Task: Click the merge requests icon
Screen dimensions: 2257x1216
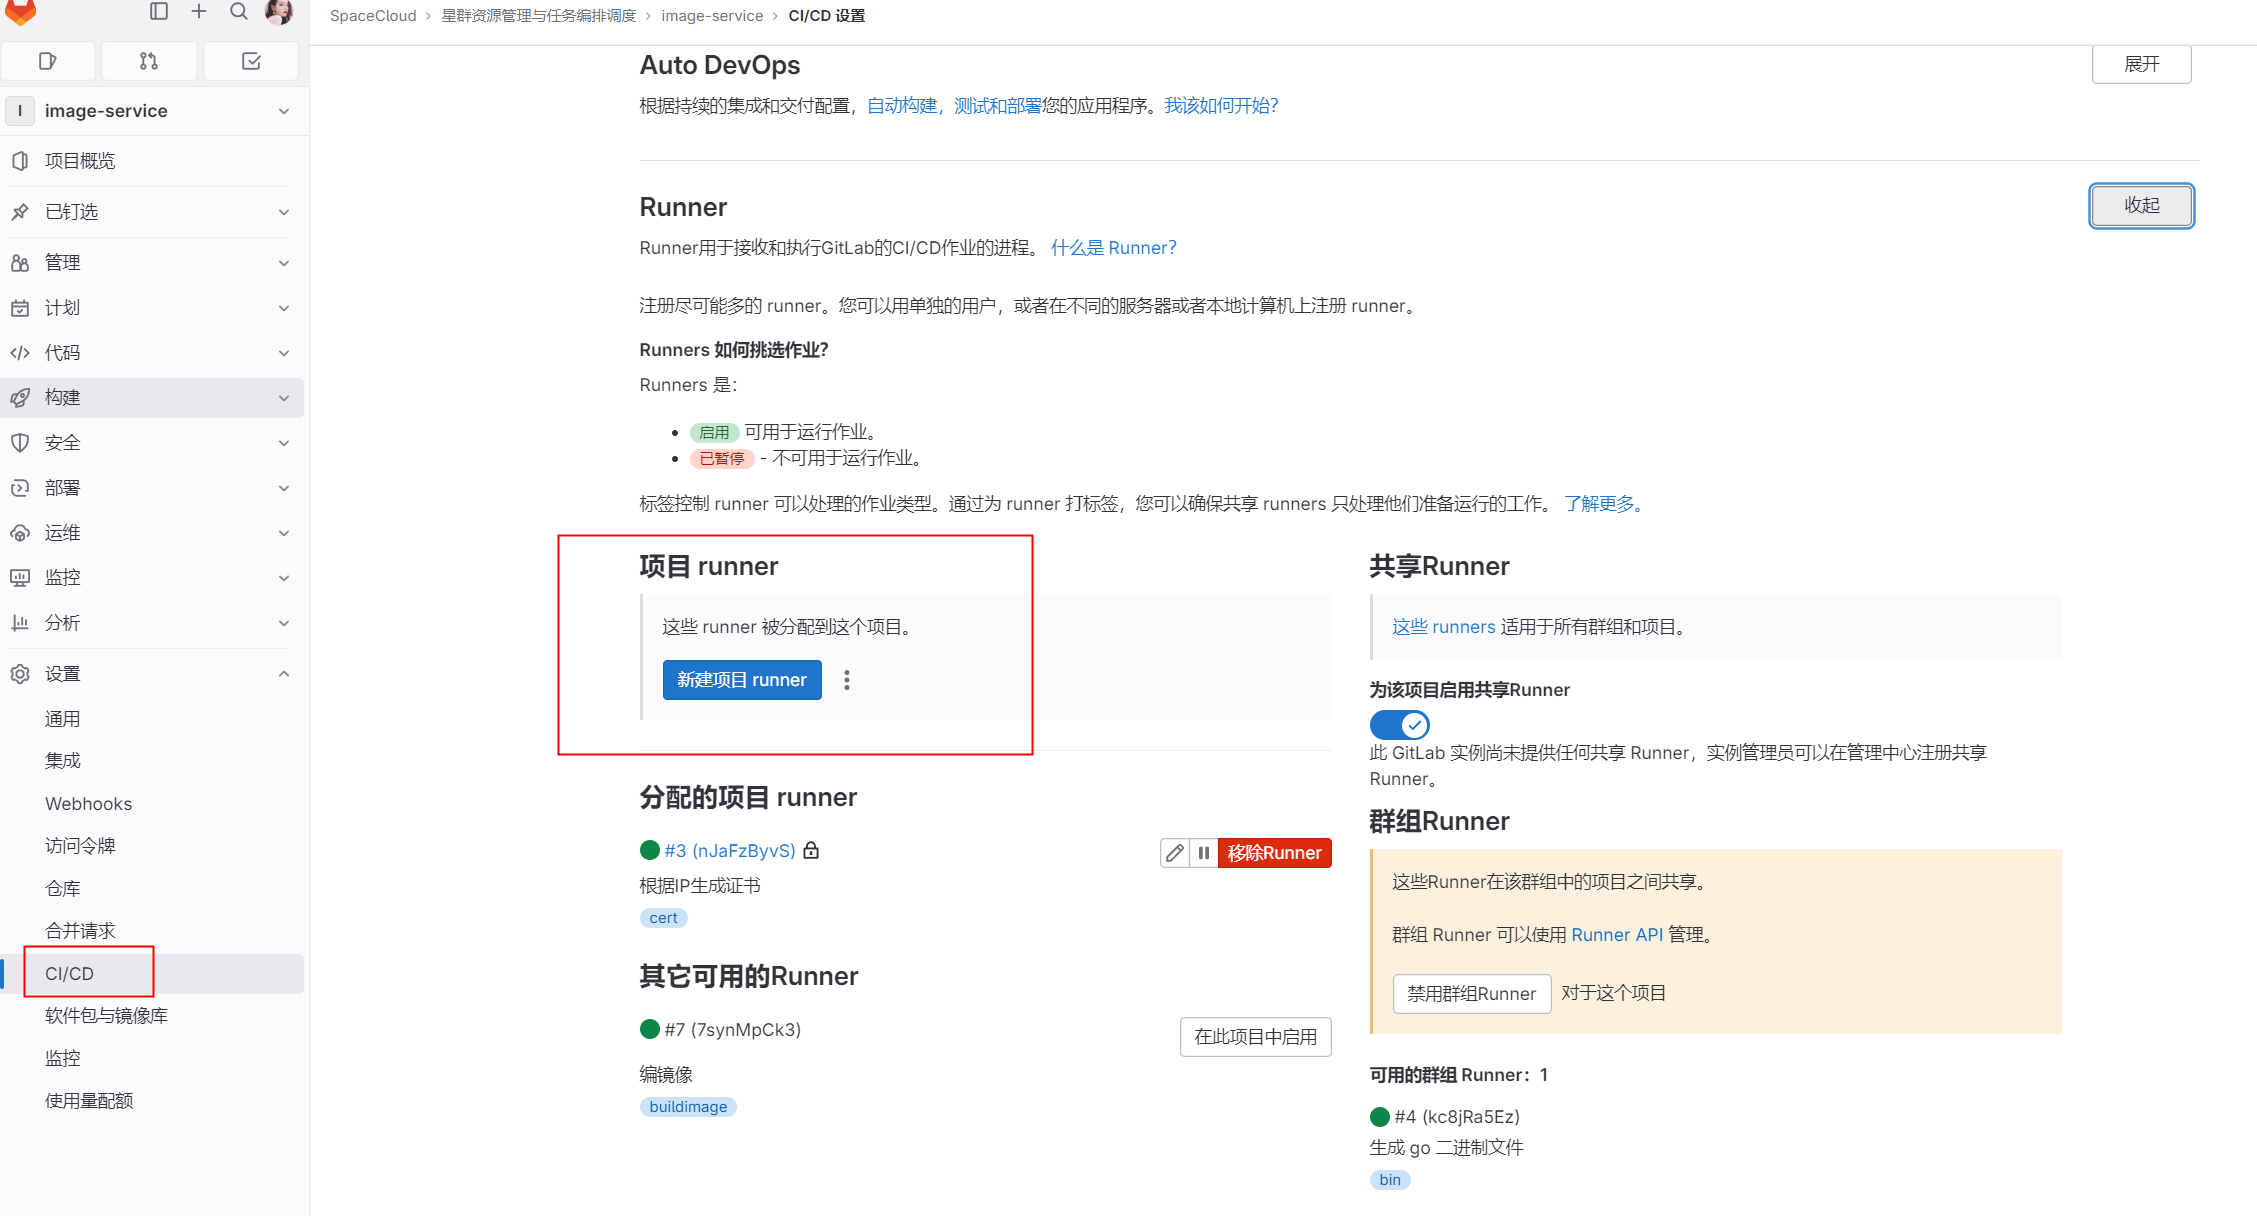Action: 149,60
